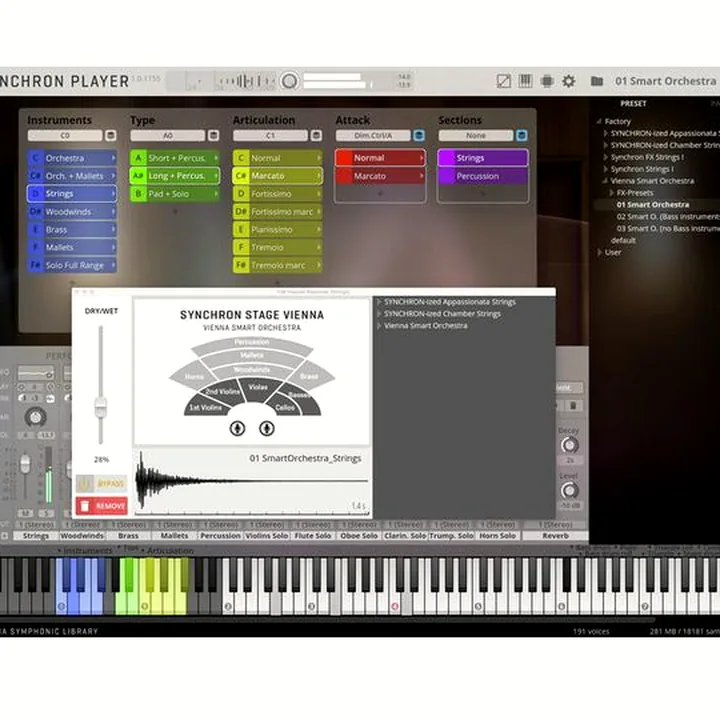This screenshot has width=720, height=720.
Task: Turn the Strings channel pan knob
Action: coord(35,417)
